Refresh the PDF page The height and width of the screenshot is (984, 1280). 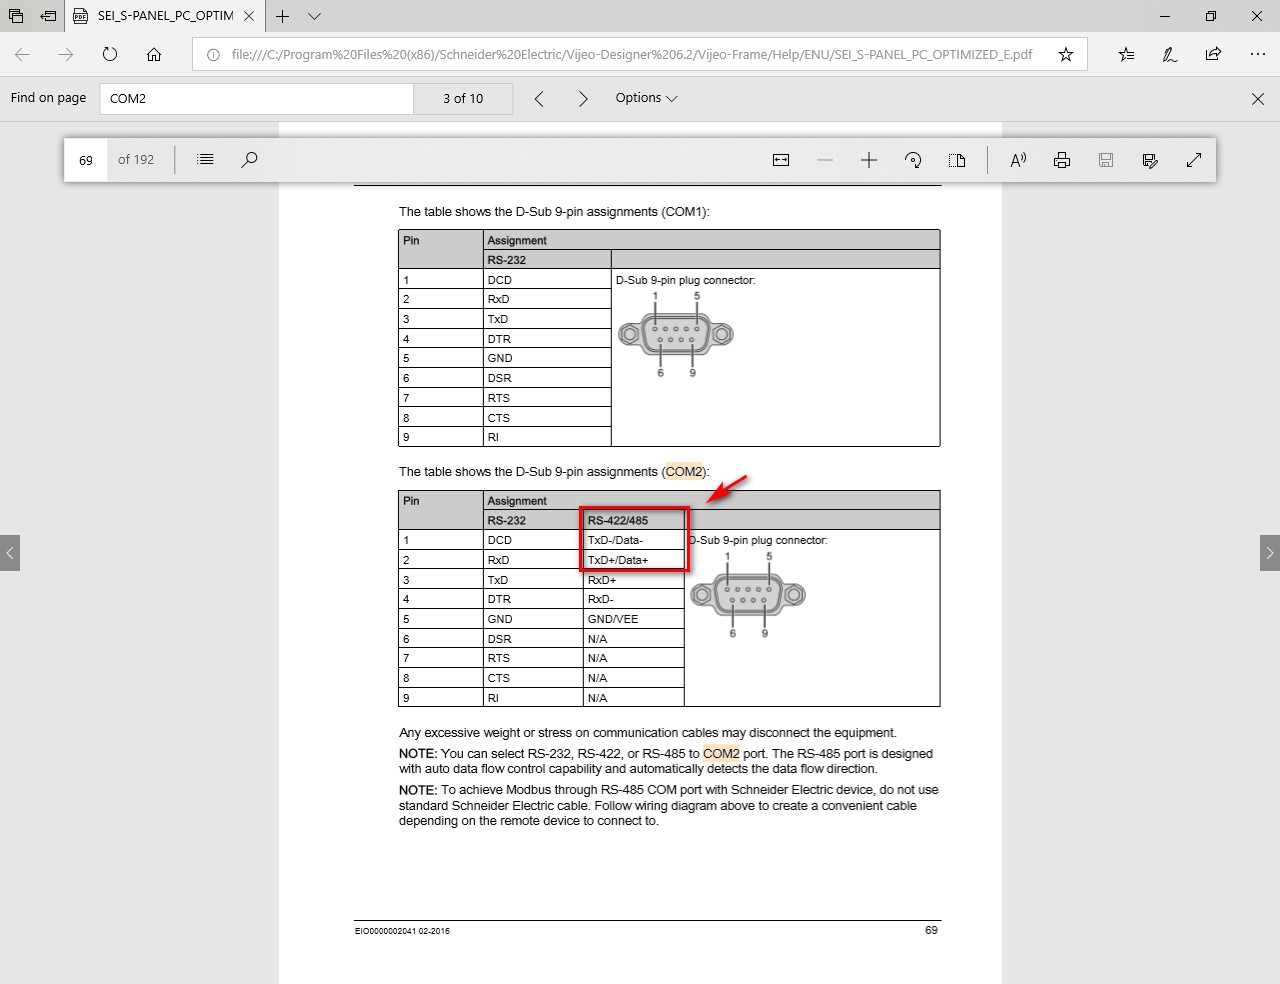coord(110,54)
